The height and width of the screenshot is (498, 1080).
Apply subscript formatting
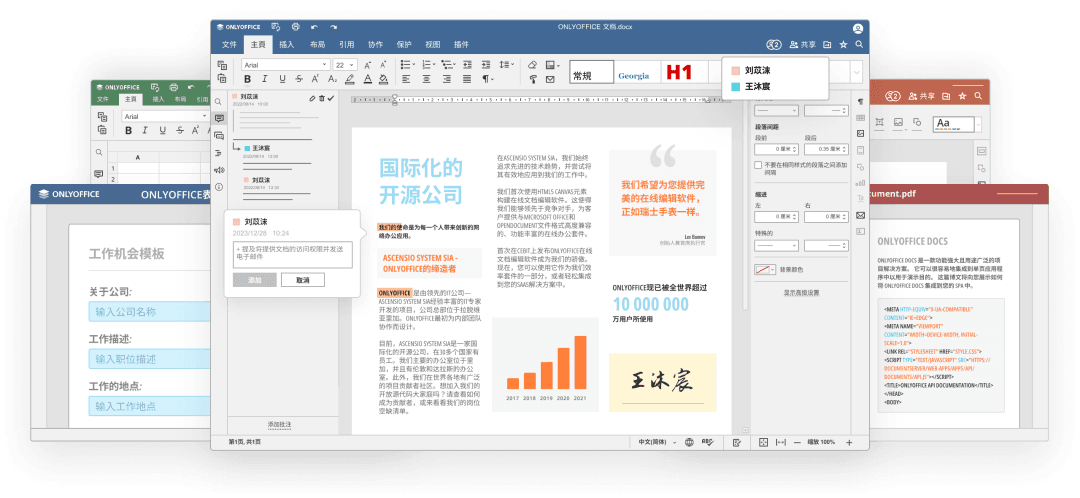[x=332, y=79]
